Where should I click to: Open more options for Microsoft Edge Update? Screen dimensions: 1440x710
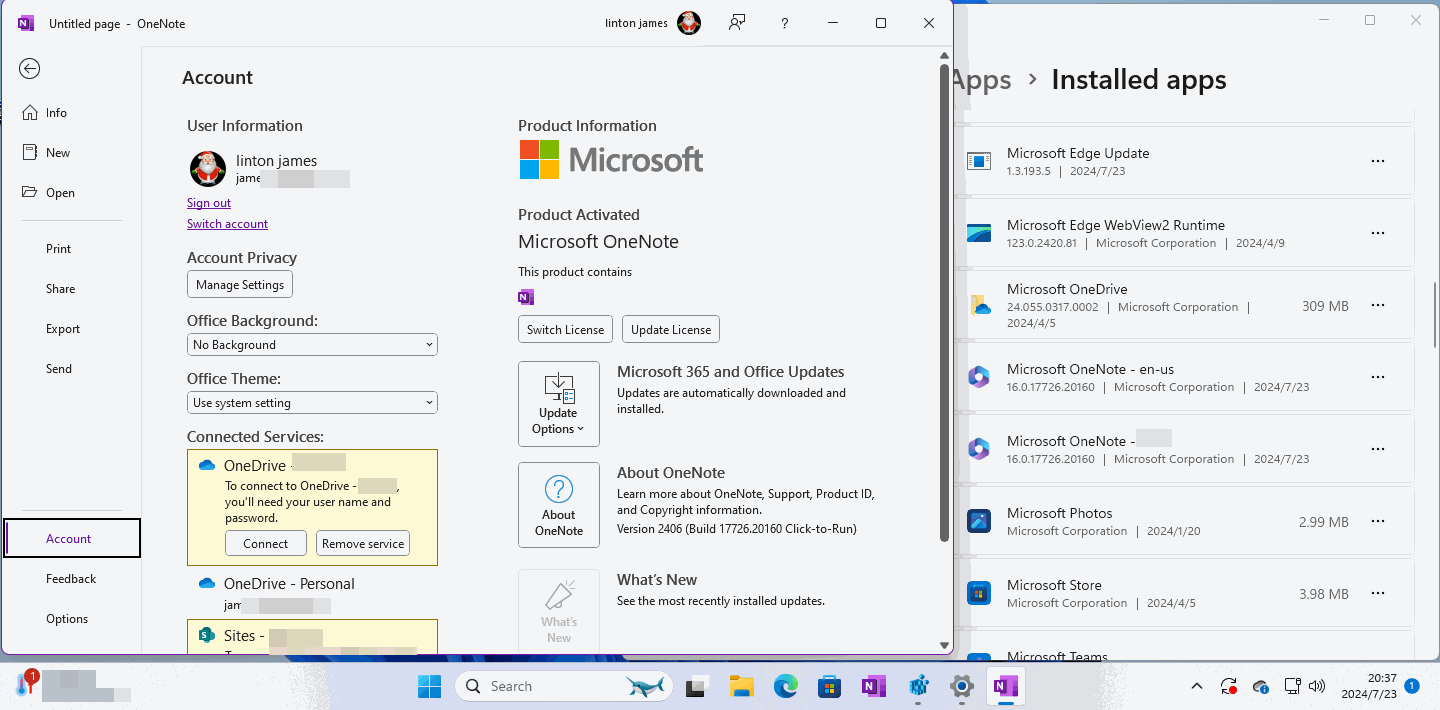[x=1378, y=161]
